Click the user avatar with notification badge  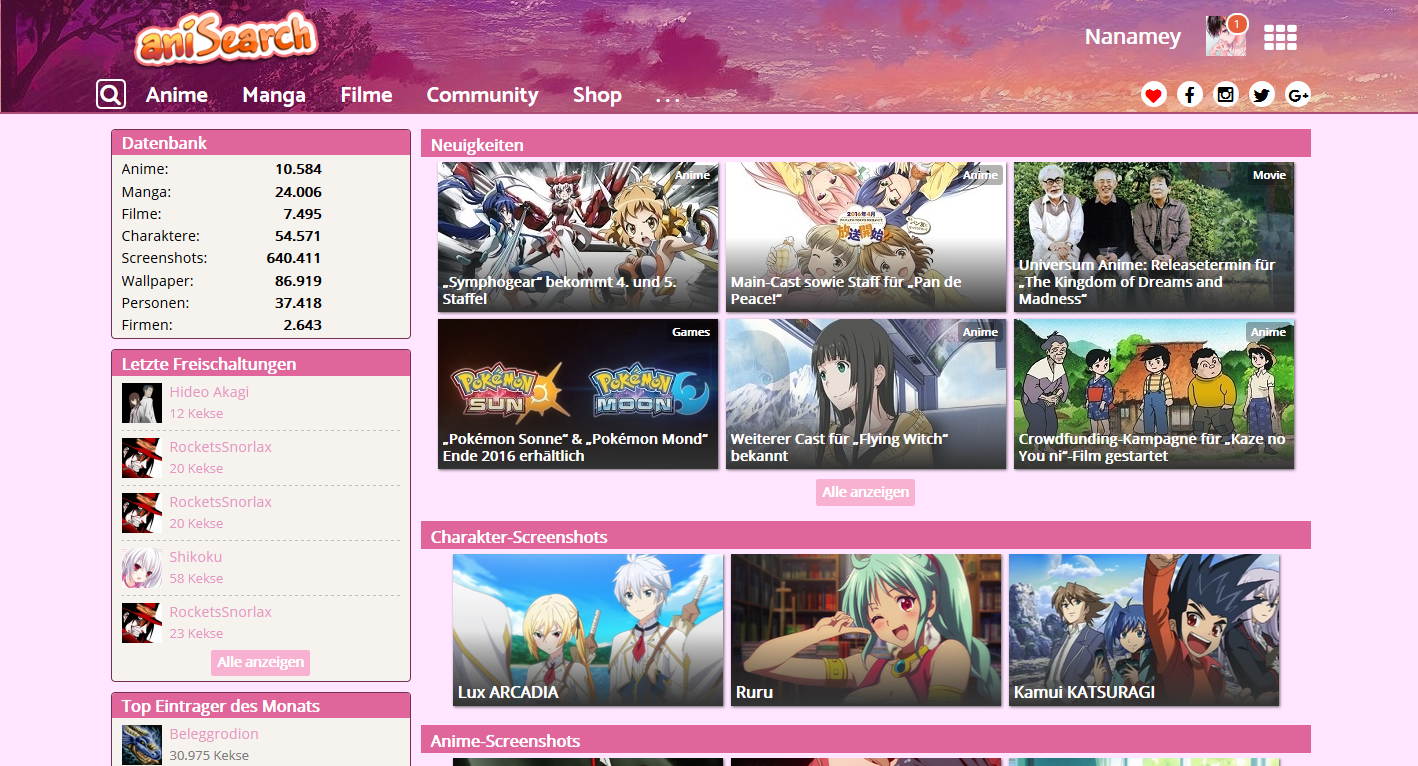click(1224, 37)
